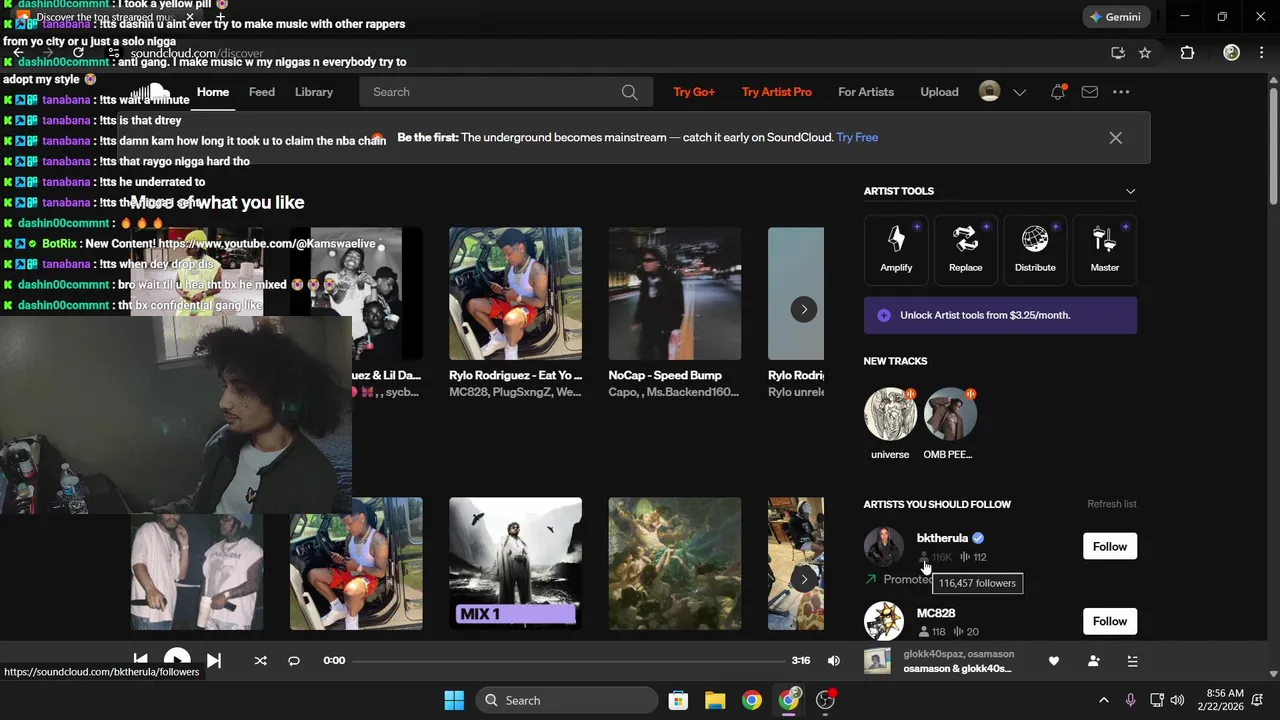The height and width of the screenshot is (720, 1280).
Task: Click the install app icon in address bar
Action: (x=1118, y=53)
